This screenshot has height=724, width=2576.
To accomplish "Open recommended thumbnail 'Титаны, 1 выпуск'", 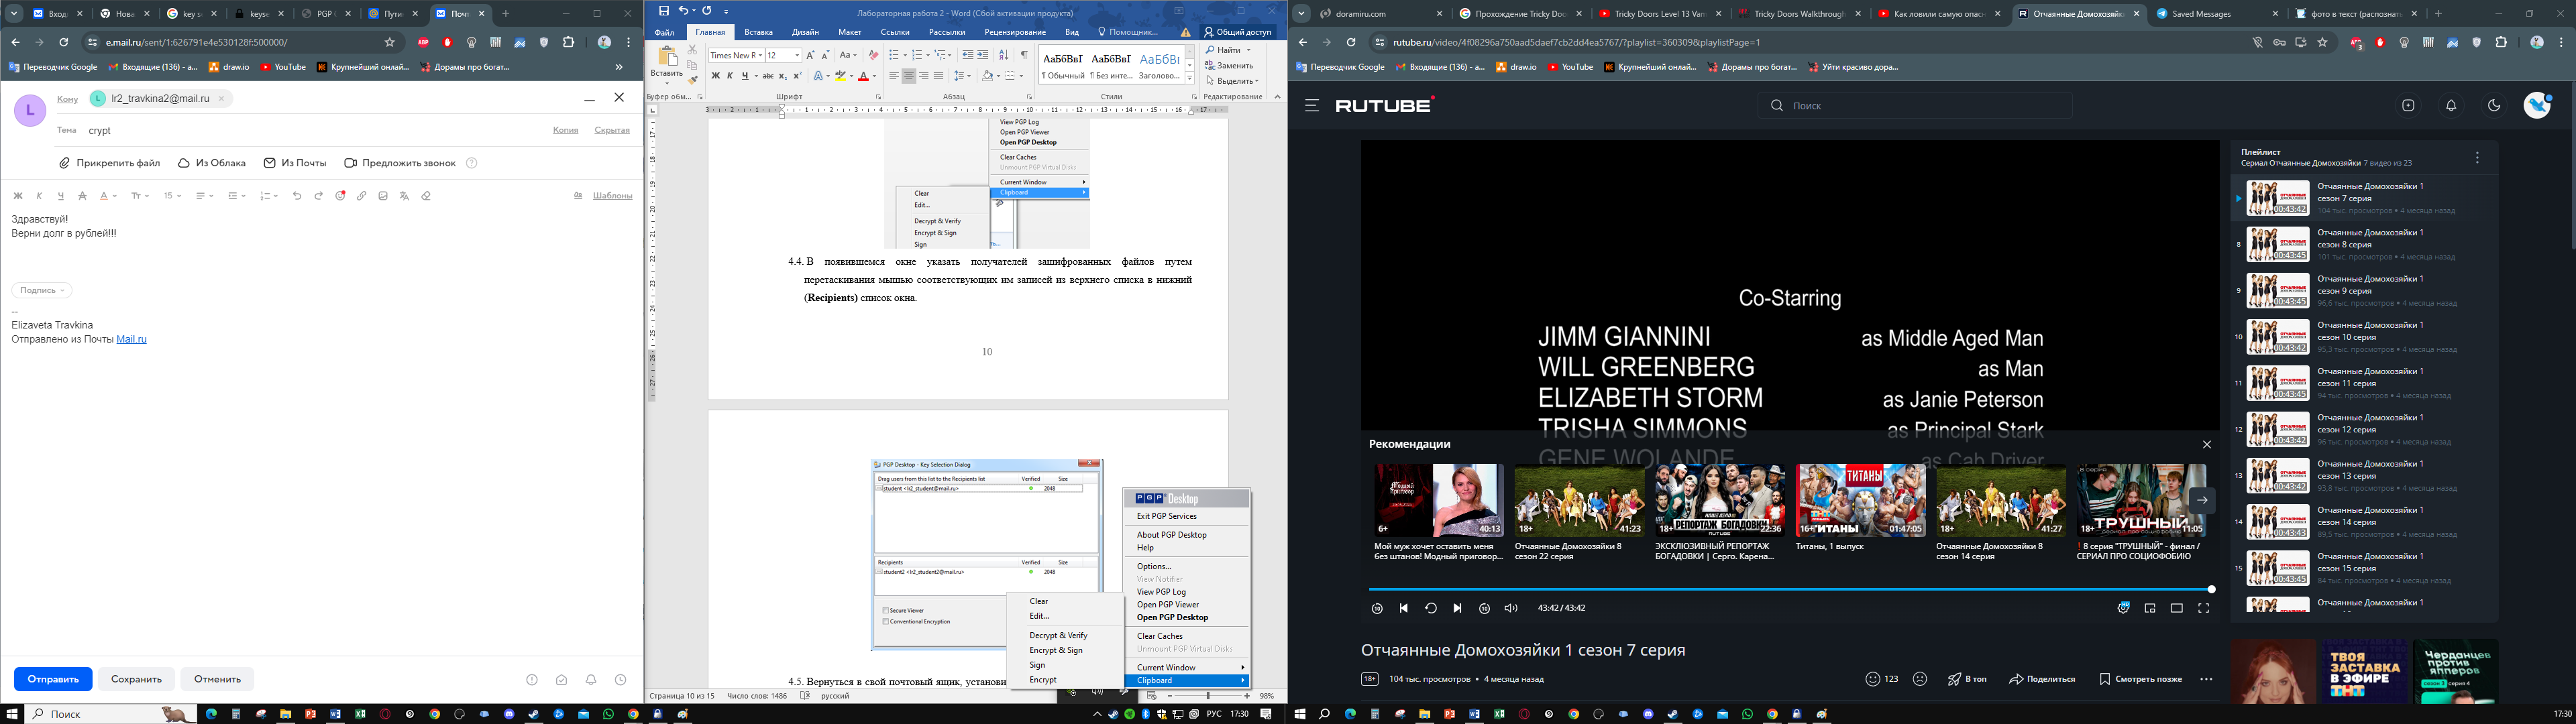I will (1860, 500).
